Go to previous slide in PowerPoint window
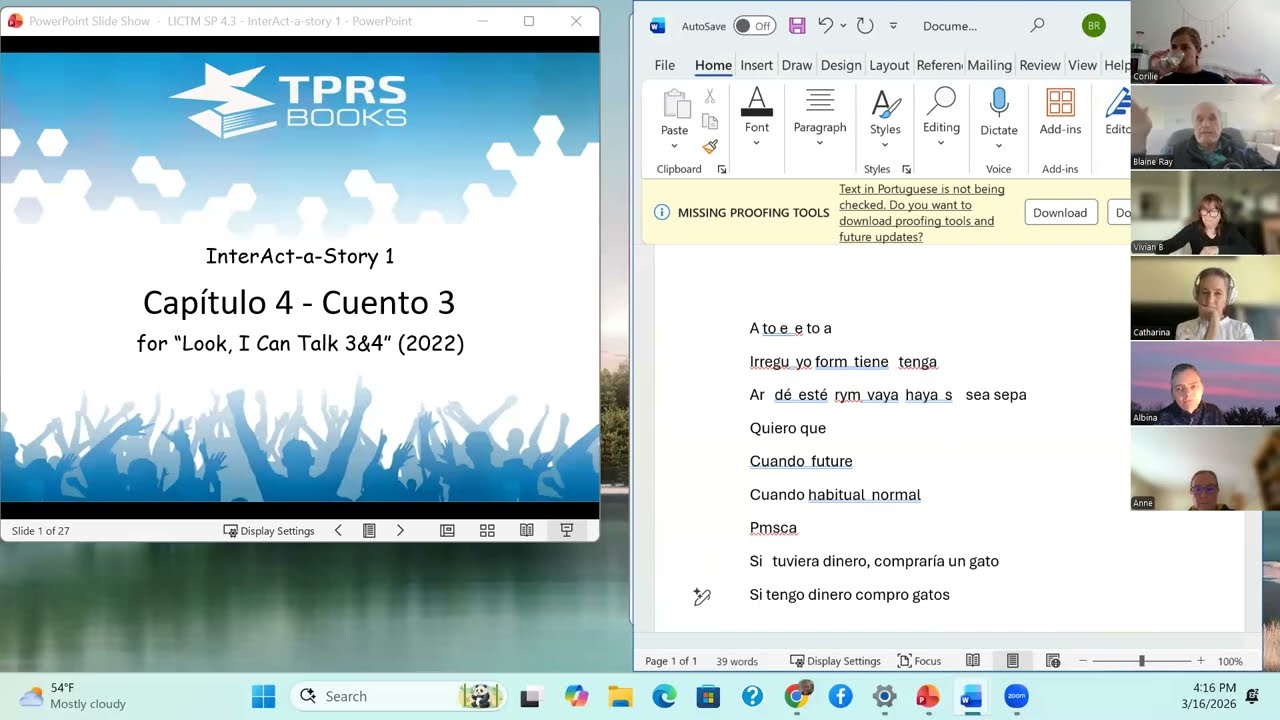This screenshot has width=1280, height=720. pos(338,531)
